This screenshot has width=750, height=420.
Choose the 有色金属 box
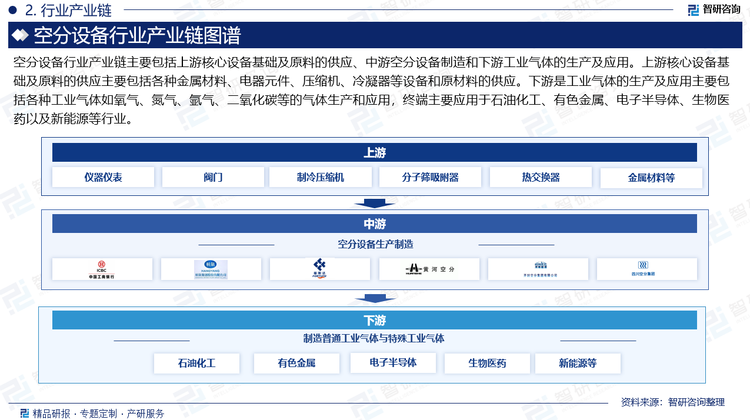tap(297, 363)
